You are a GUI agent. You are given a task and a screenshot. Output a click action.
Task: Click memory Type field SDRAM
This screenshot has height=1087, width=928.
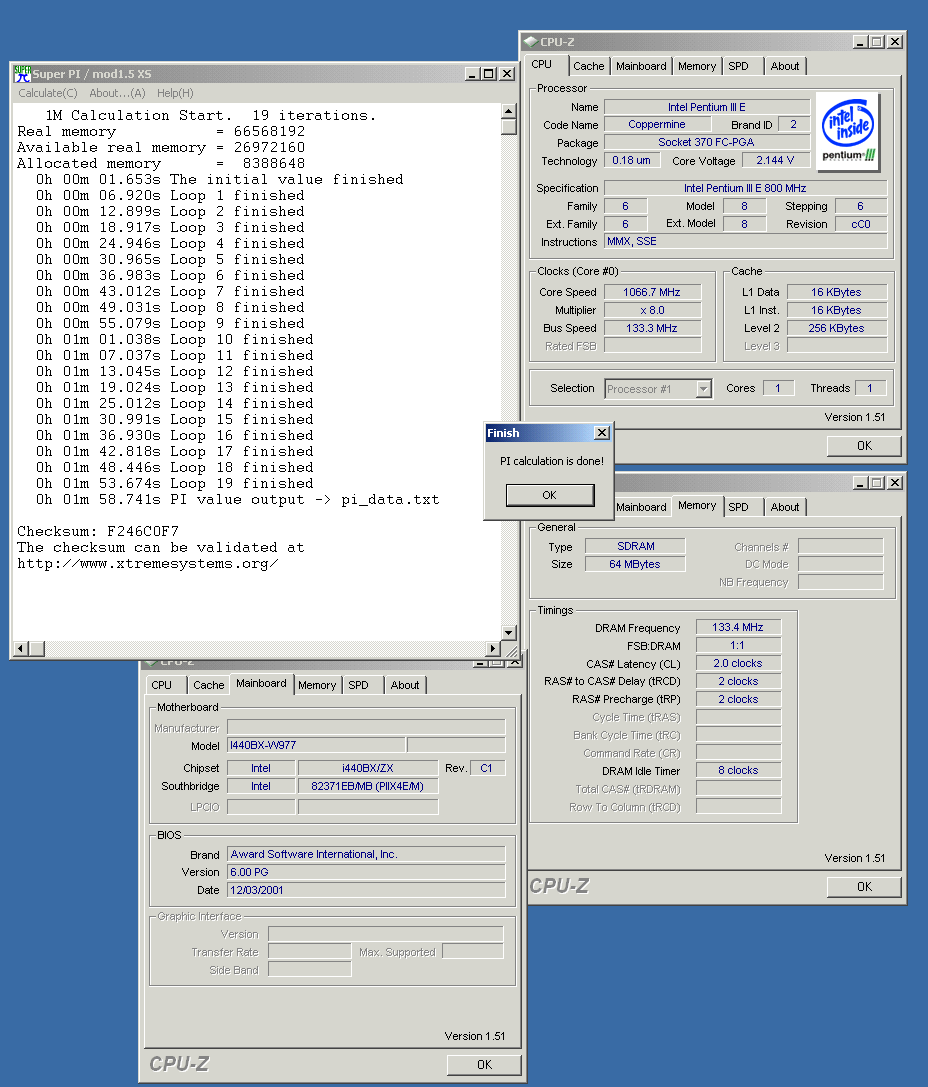pyautogui.click(x=636, y=546)
